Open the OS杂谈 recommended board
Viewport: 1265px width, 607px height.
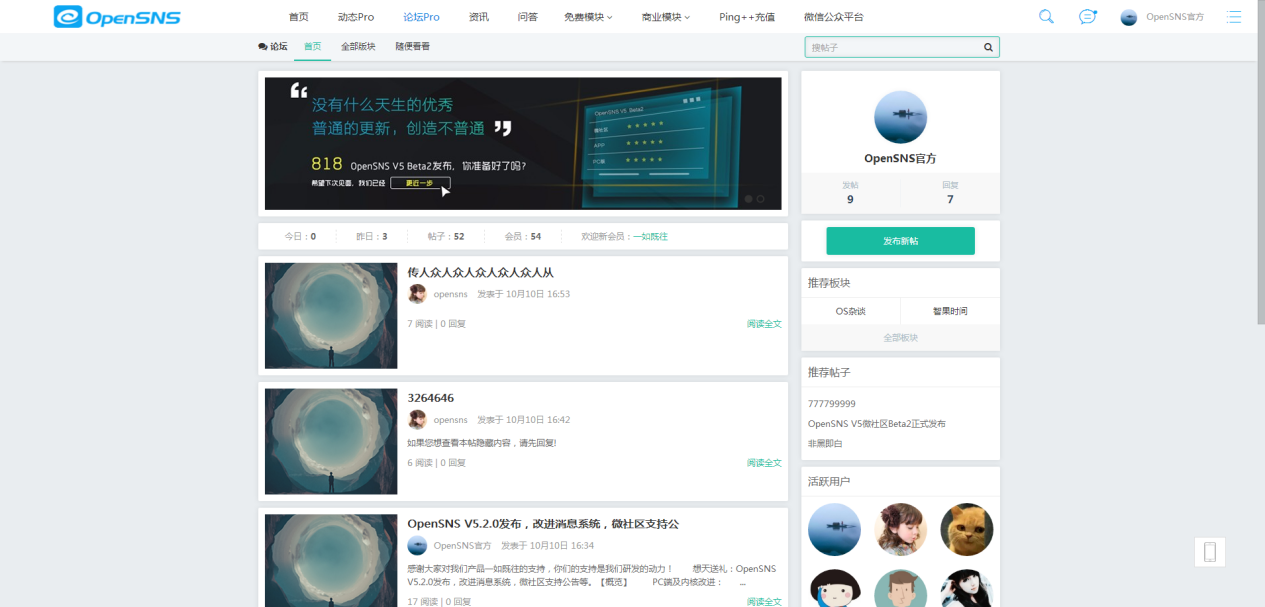851,311
